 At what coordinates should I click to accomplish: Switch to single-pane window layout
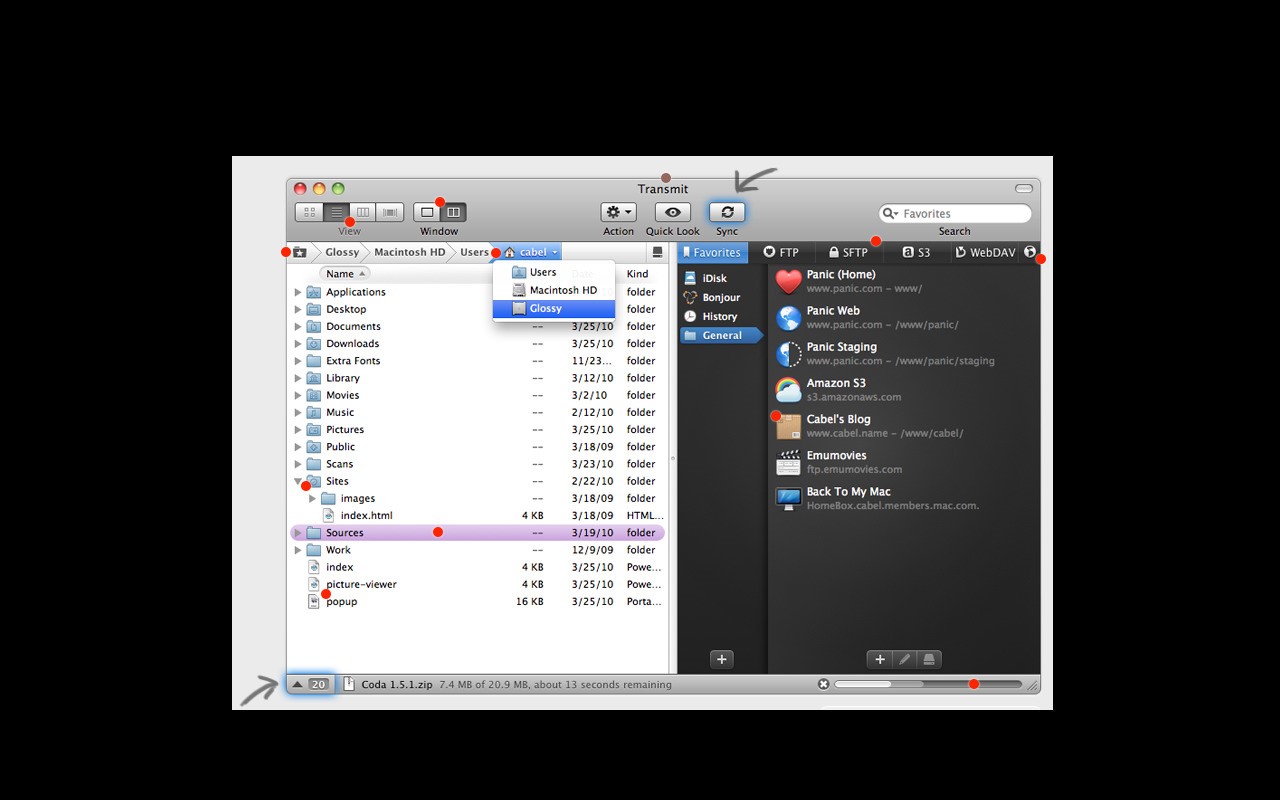point(427,212)
